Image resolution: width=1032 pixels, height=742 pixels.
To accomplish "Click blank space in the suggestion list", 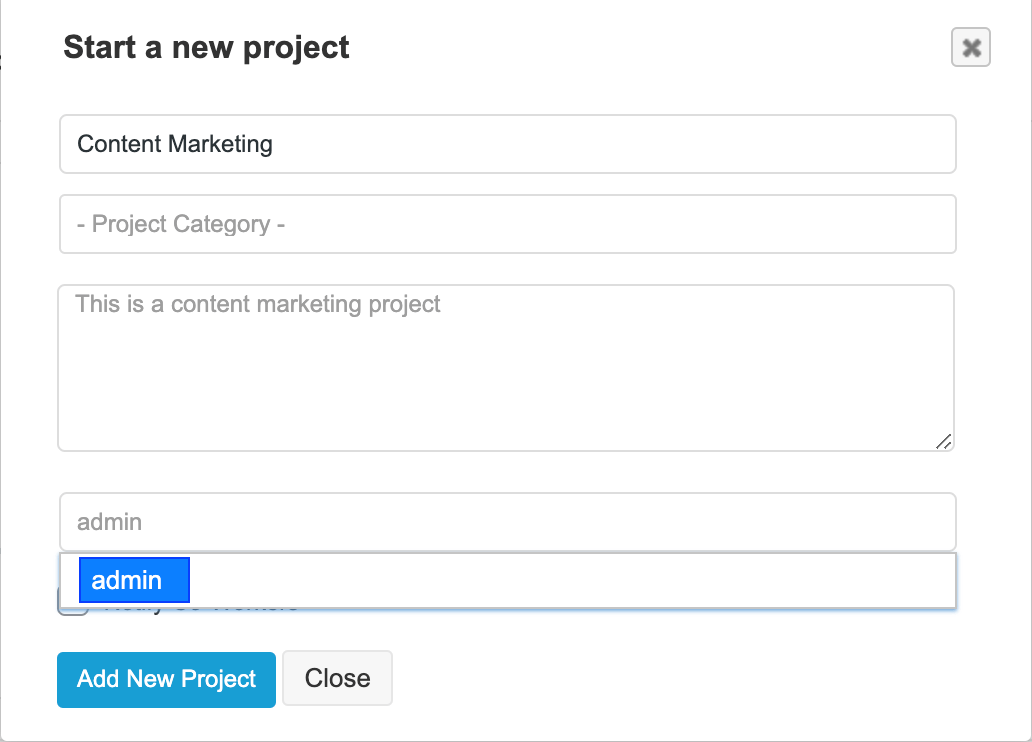I will point(570,581).
